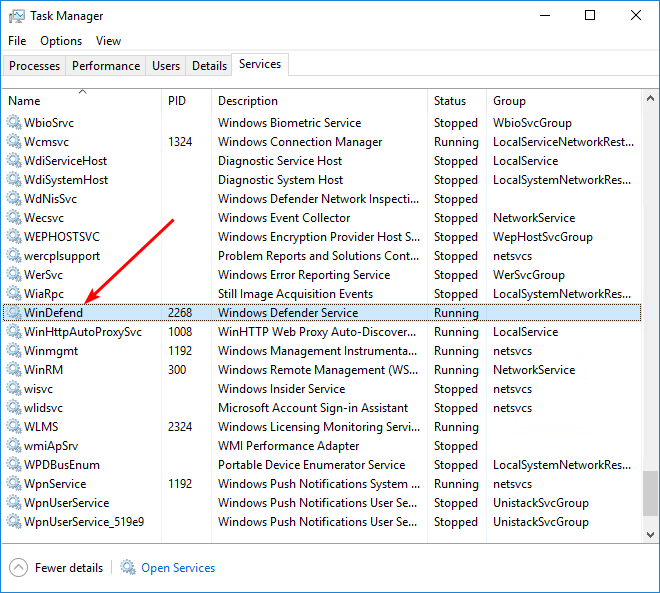The width and height of the screenshot is (660, 593).
Task: Click the gear icon beside Winmgmt
Action: pyautogui.click(x=14, y=351)
